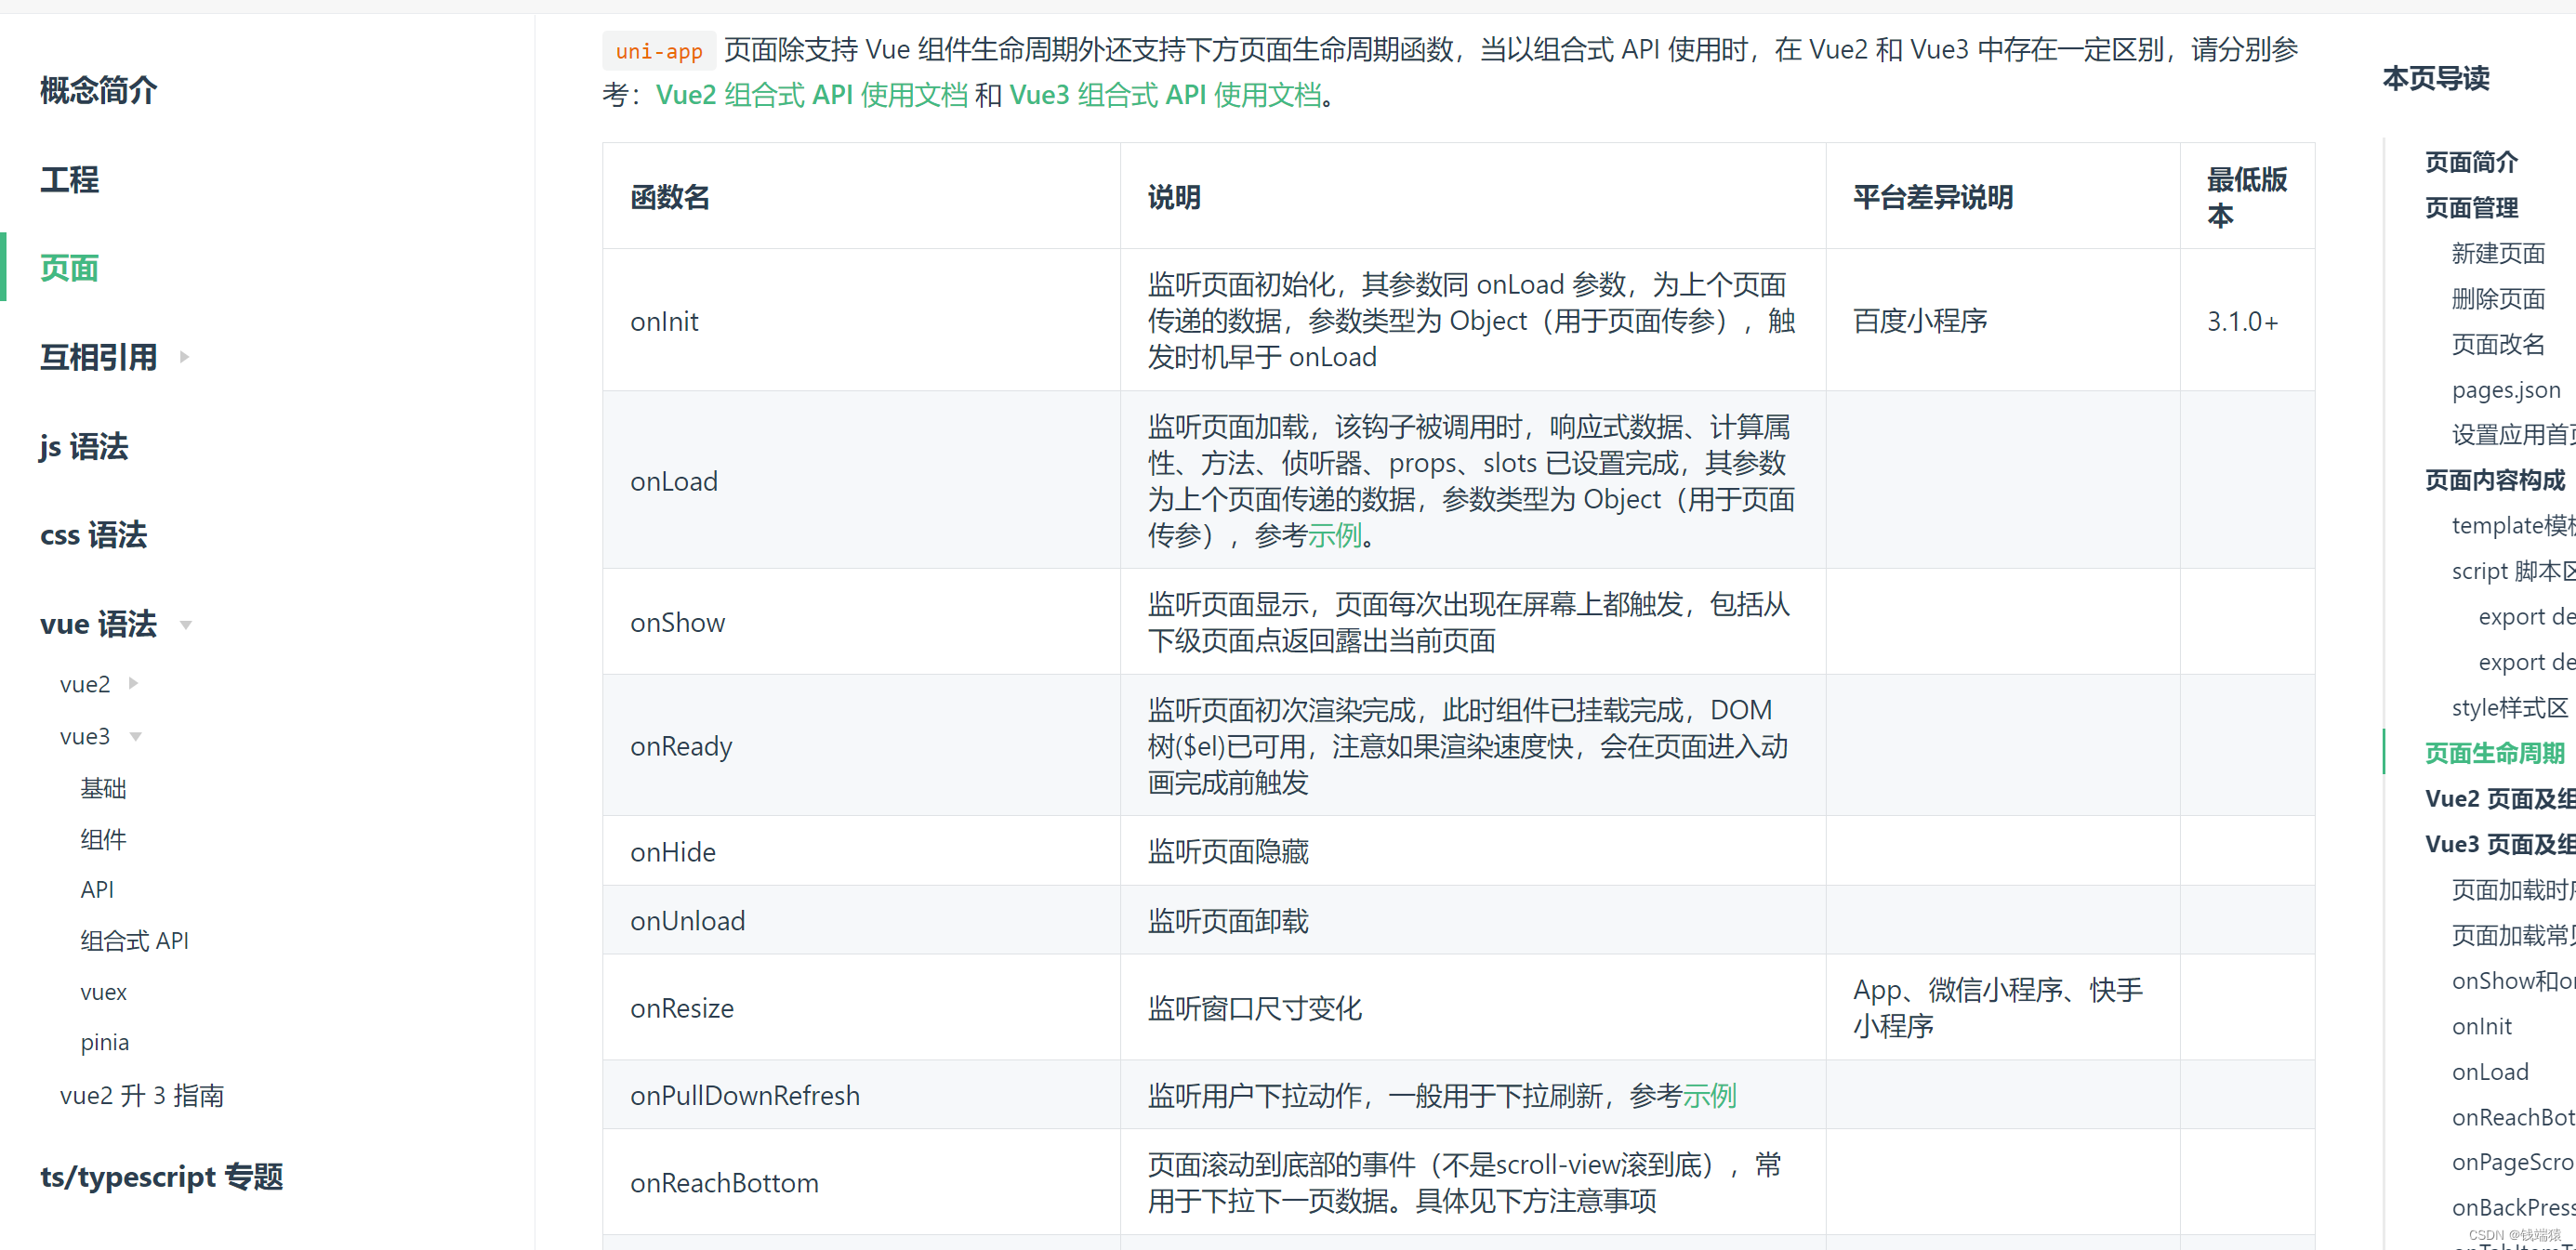Select 概念简介 in the sidebar
Viewport: 2576px width, 1250px height.
tap(98, 90)
